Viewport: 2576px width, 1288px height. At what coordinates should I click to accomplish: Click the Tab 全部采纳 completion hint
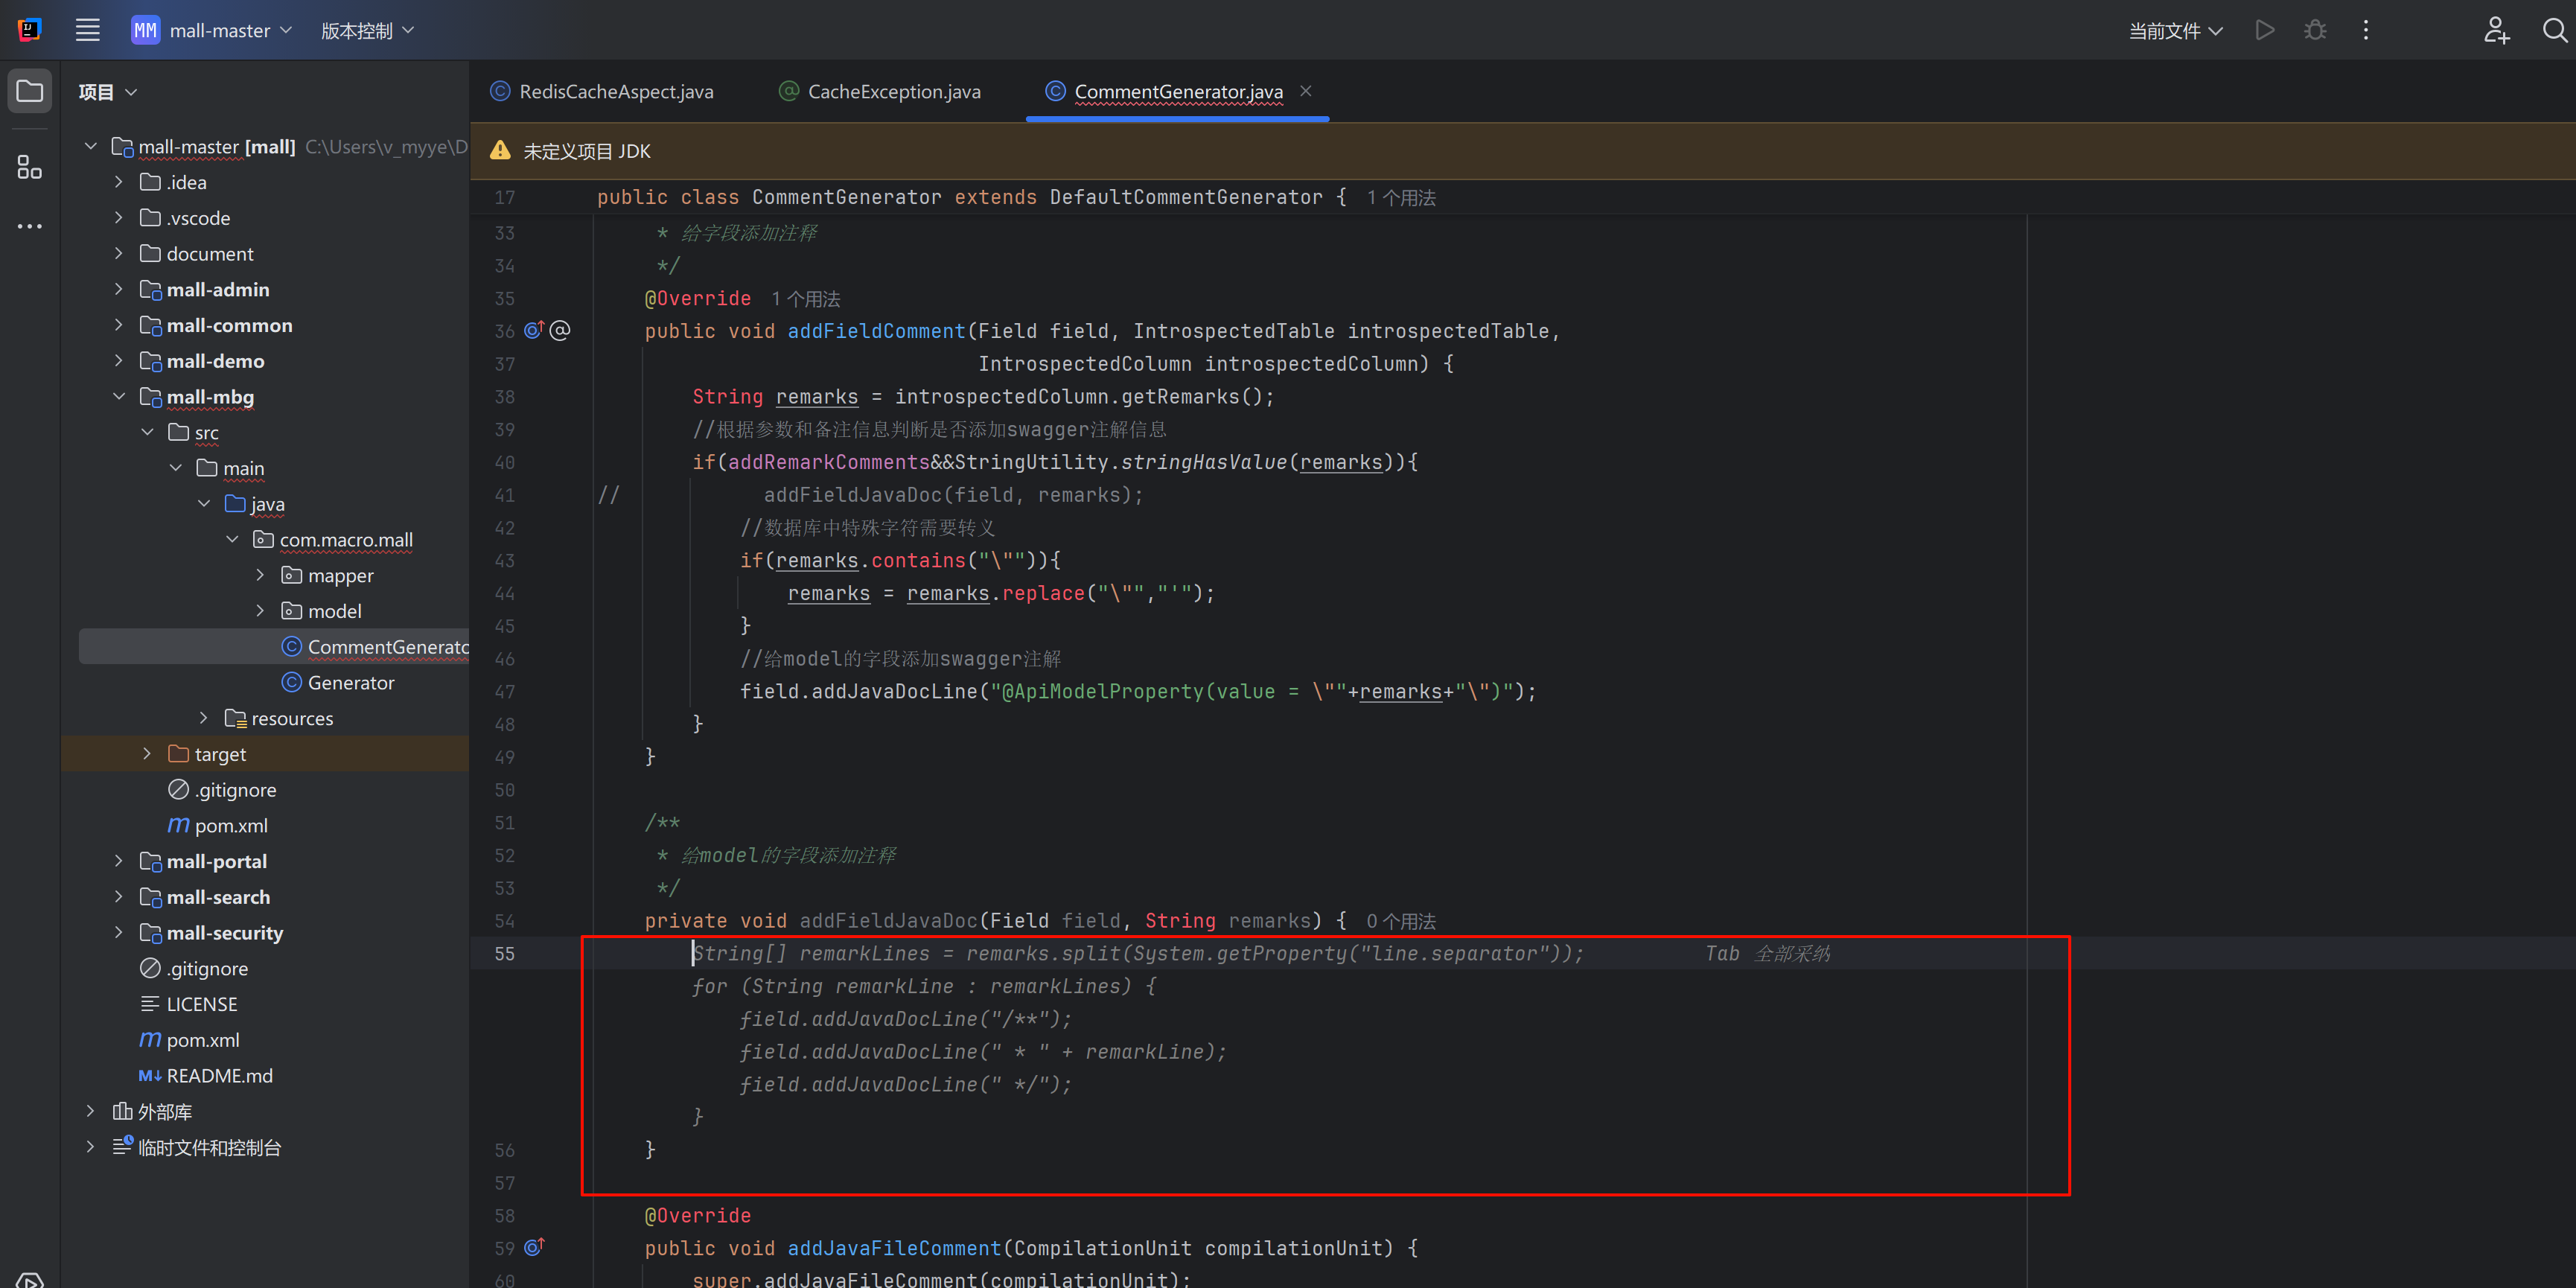pyautogui.click(x=1768, y=954)
